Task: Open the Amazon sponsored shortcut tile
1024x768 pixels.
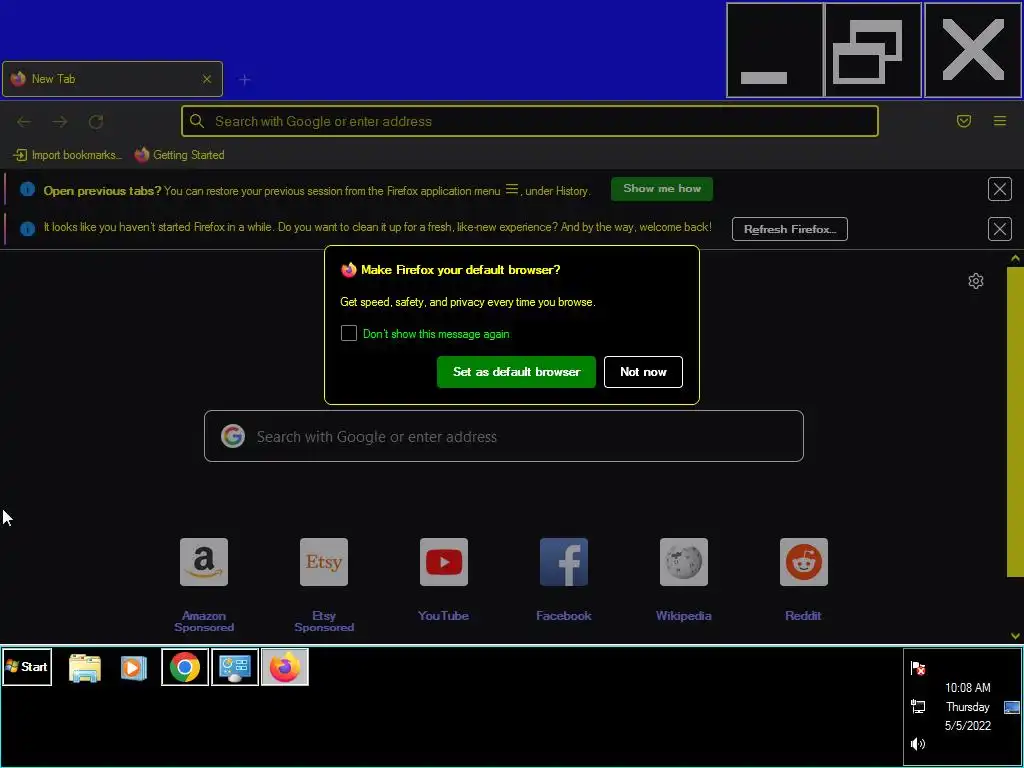Action: click(204, 562)
